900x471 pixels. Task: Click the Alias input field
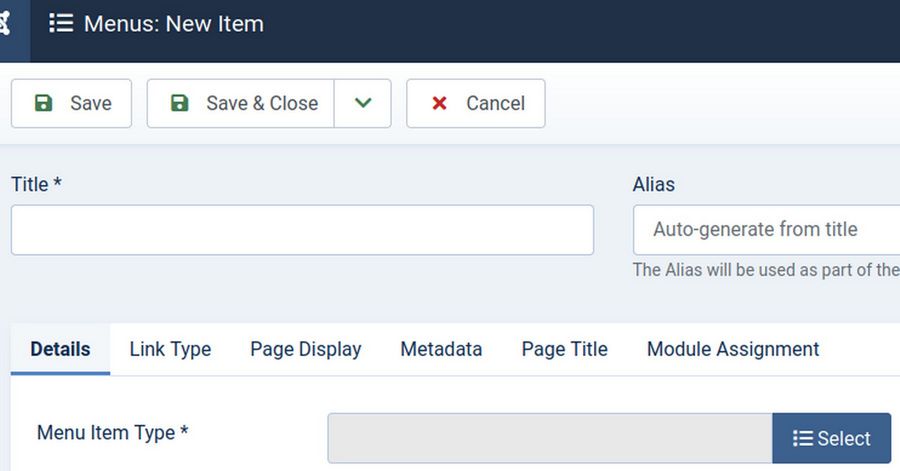pos(767,230)
